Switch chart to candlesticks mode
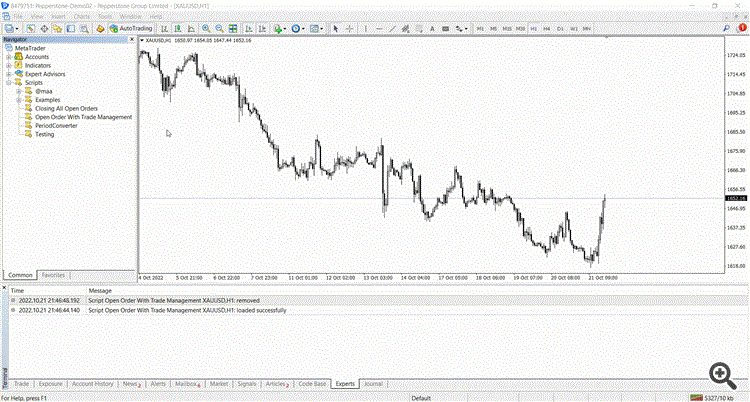This screenshot has width=750, height=402. click(177, 29)
